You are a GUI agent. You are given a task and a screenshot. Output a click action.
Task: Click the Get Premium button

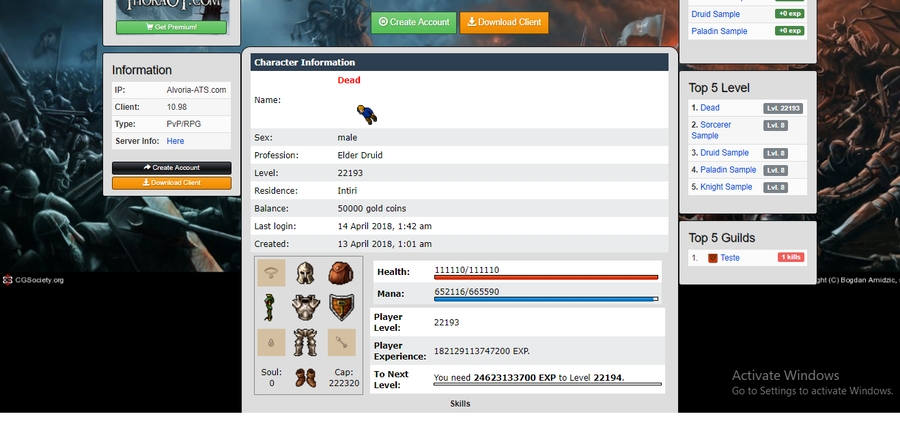pyautogui.click(x=171, y=27)
